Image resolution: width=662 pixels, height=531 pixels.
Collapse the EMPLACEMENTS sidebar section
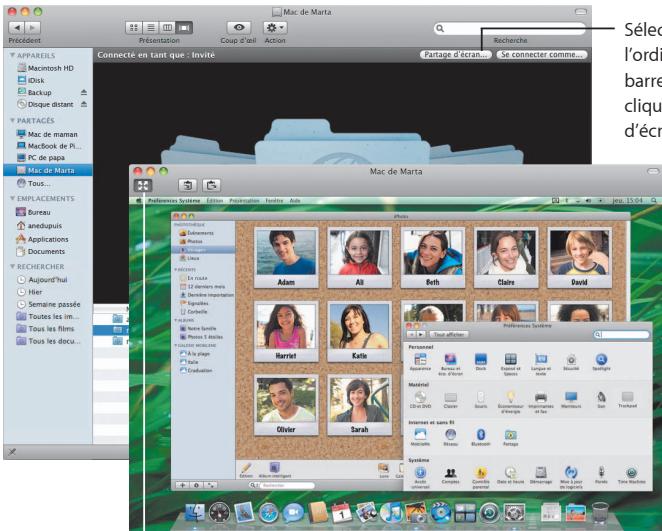point(12,198)
